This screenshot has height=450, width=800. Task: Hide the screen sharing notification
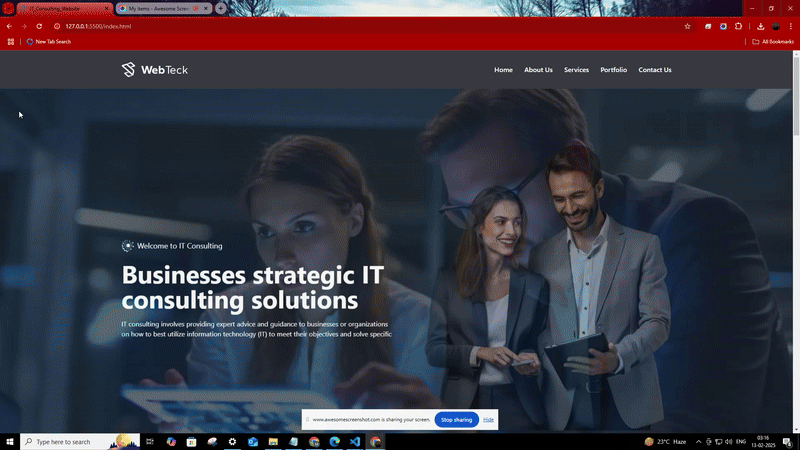click(x=488, y=420)
